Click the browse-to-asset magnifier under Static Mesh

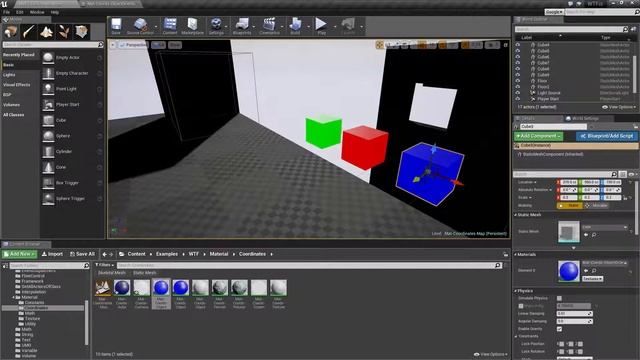(x=594, y=235)
